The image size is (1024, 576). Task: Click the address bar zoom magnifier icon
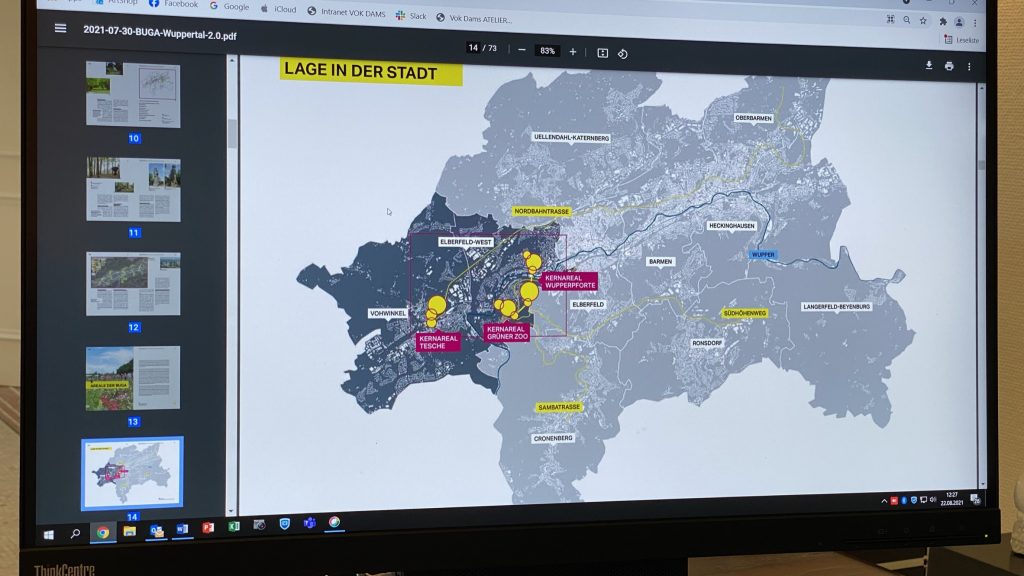906,20
